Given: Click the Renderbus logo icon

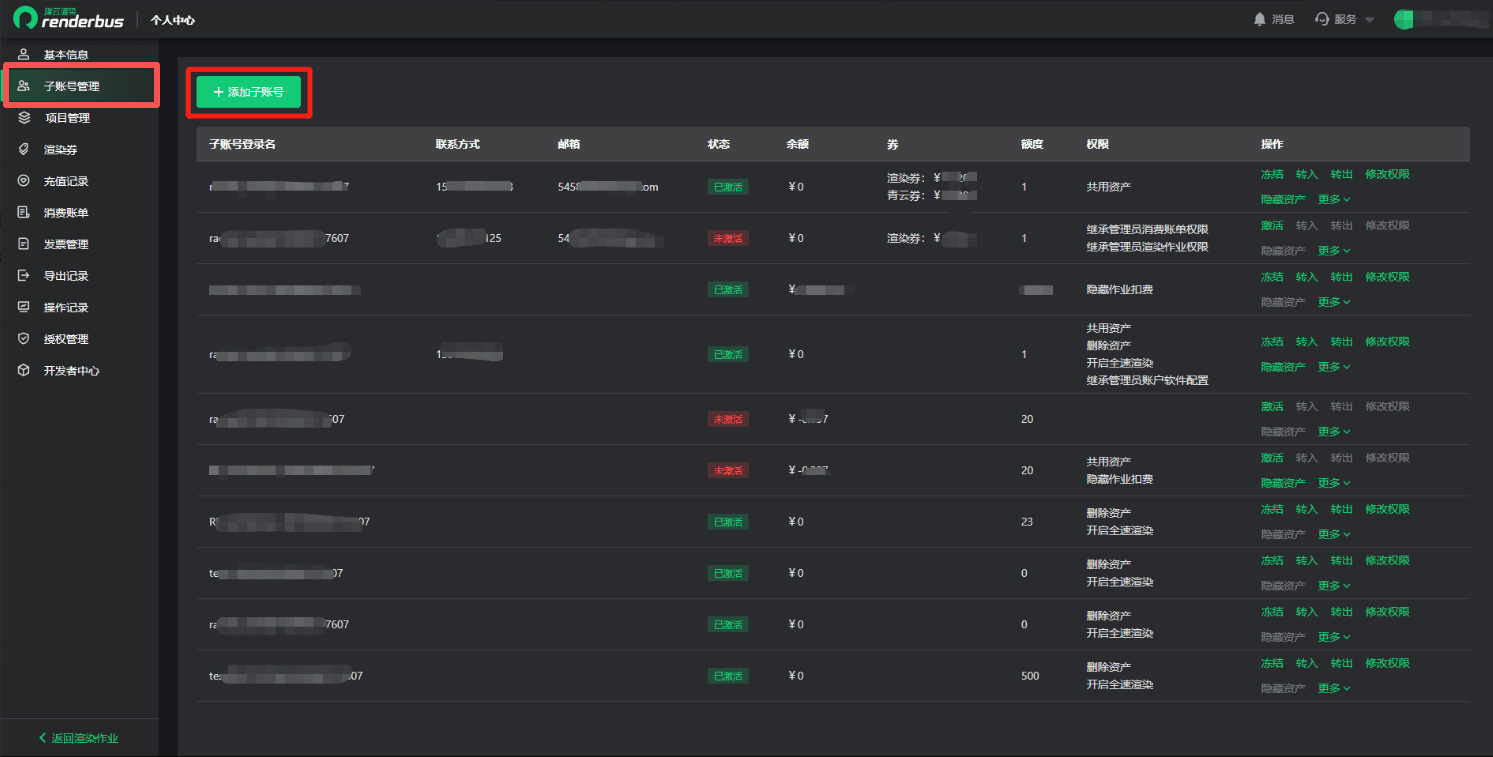Looking at the screenshot, I should 25,19.
